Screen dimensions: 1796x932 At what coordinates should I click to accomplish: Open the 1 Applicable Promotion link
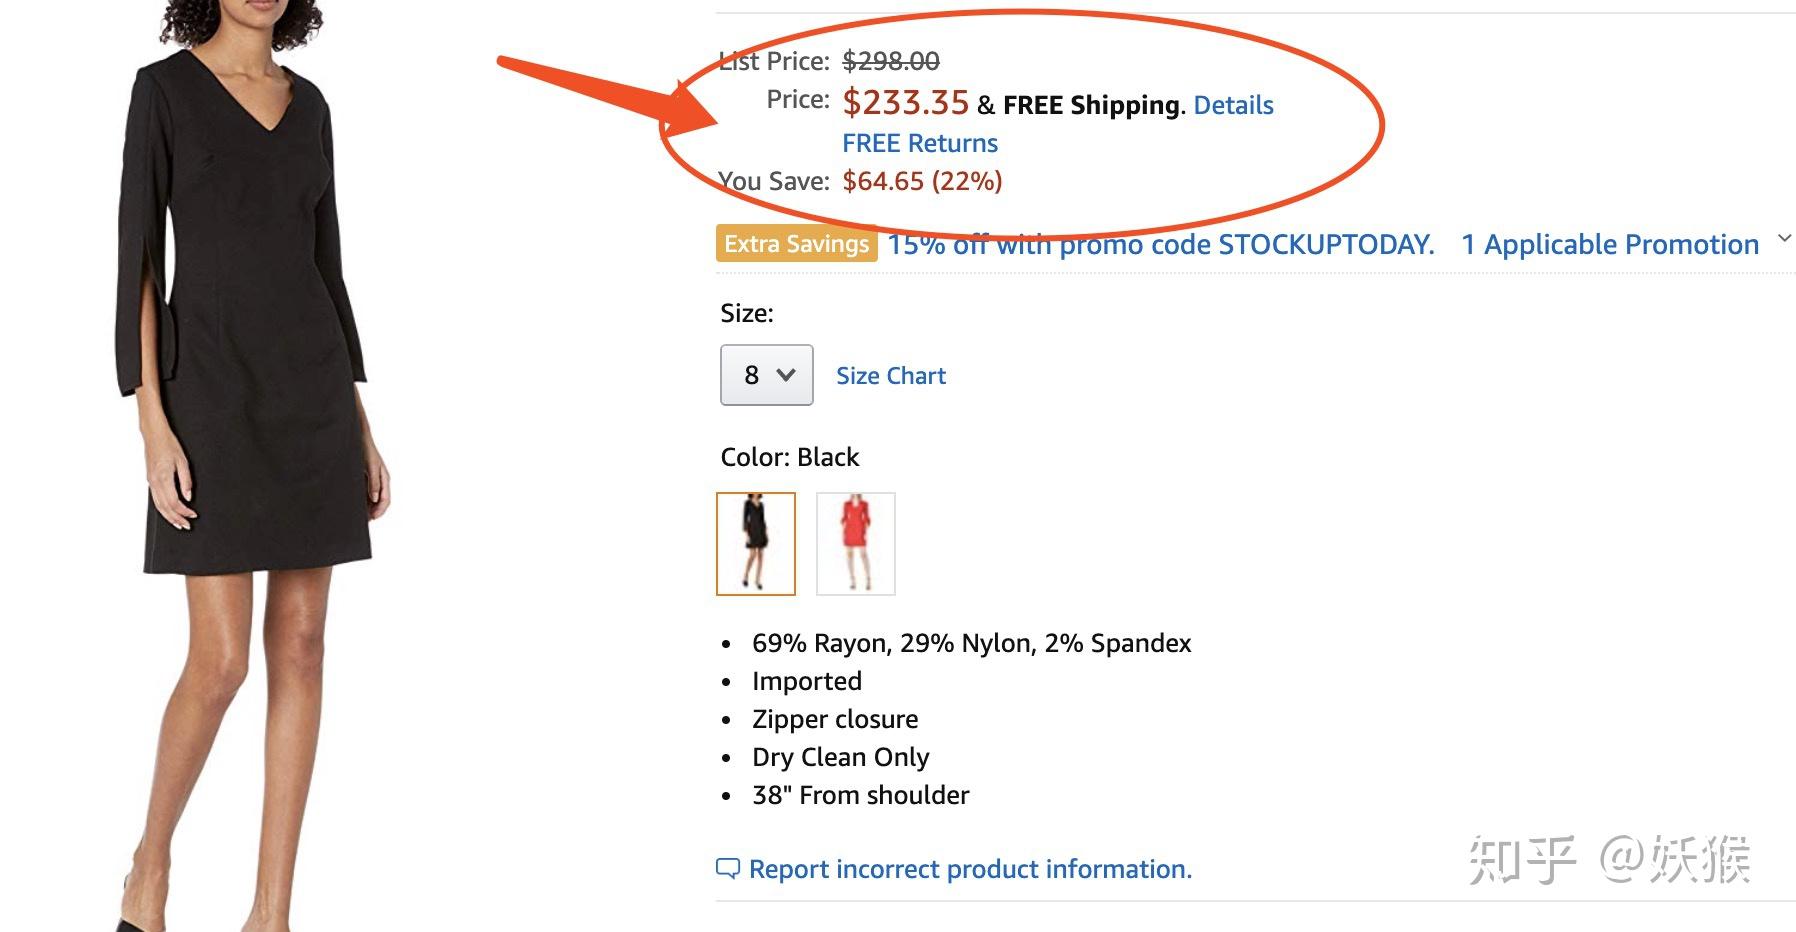coord(1610,245)
